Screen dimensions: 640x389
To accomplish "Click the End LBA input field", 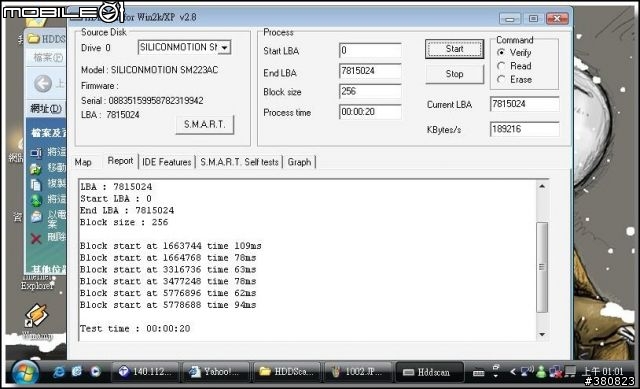I will pos(370,71).
